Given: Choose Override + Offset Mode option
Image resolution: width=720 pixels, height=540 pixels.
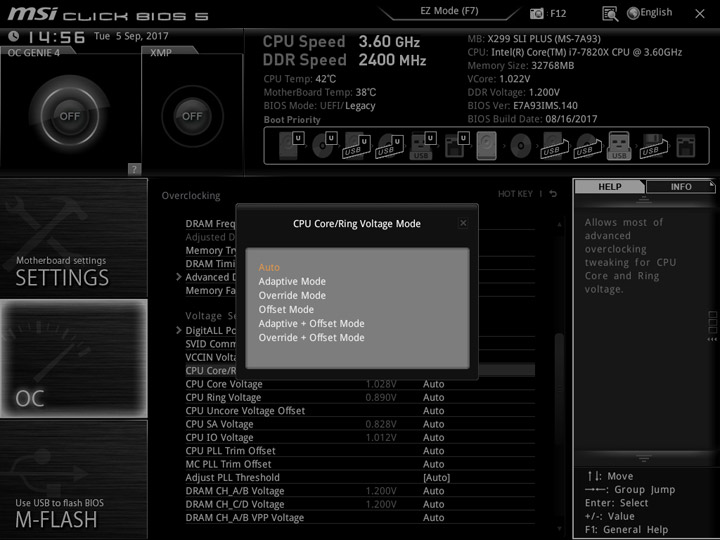Looking at the screenshot, I should [x=311, y=338].
